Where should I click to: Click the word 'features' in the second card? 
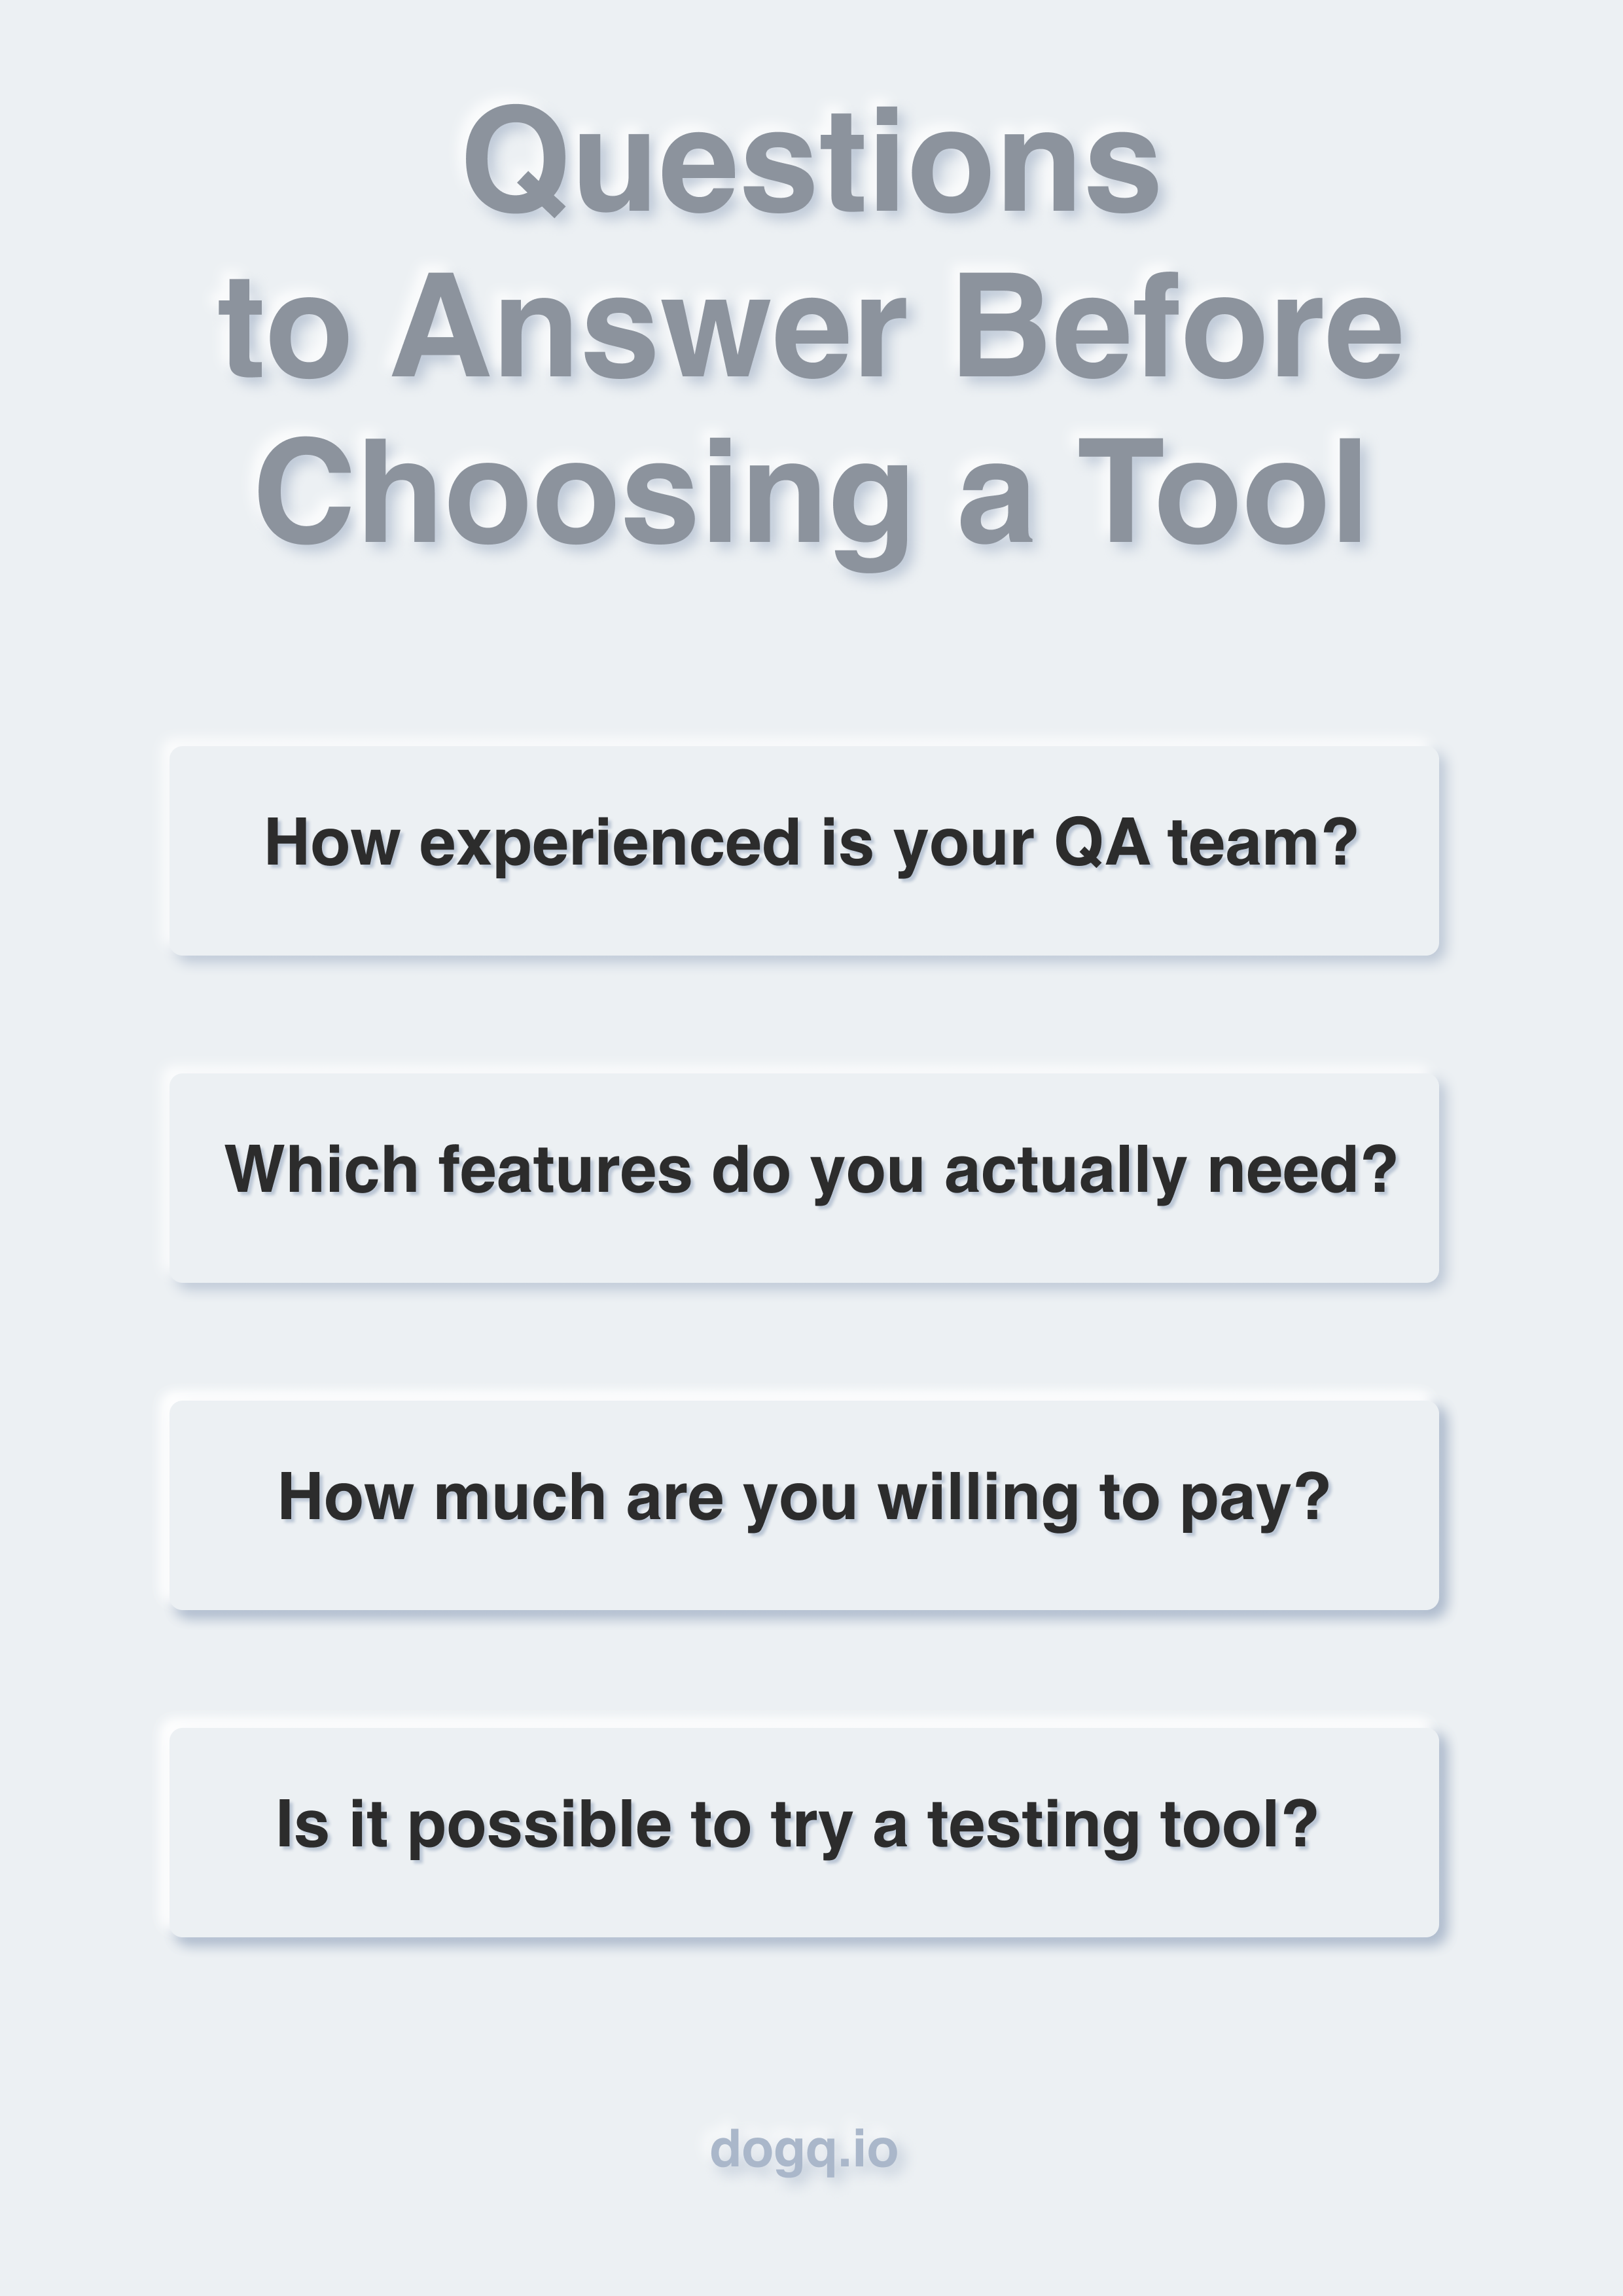pyautogui.click(x=565, y=1169)
